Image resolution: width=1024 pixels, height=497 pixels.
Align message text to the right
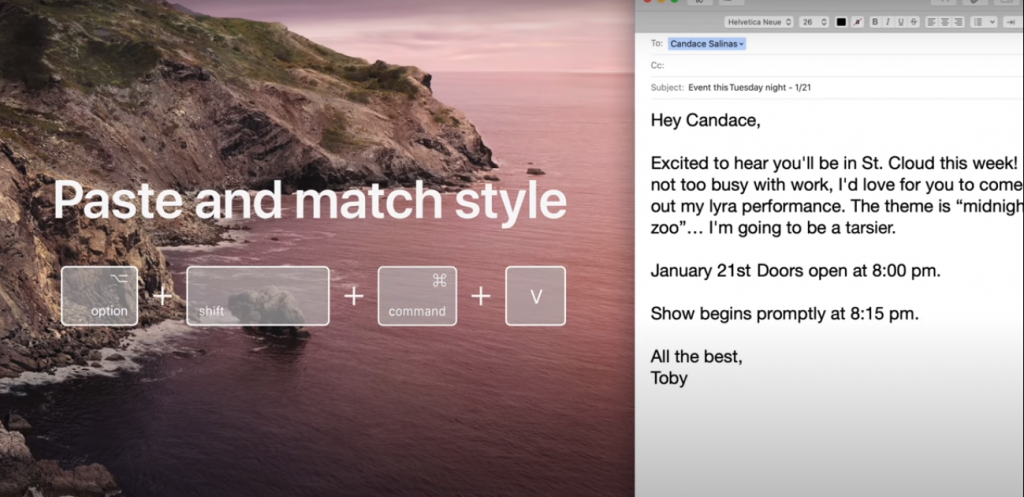pyautogui.click(x=958, y=22)
